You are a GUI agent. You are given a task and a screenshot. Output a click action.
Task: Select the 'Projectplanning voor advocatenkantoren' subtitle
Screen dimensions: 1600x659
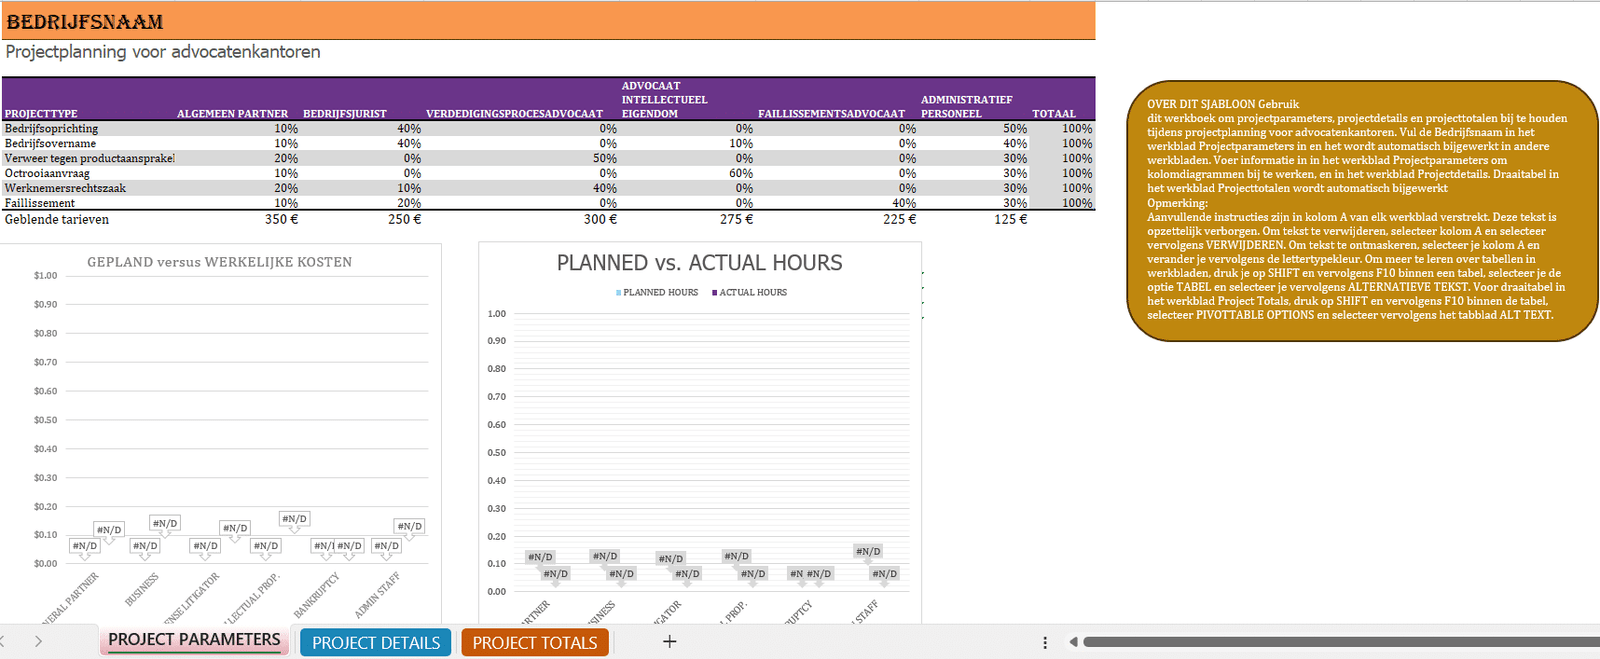coord(163,52)
